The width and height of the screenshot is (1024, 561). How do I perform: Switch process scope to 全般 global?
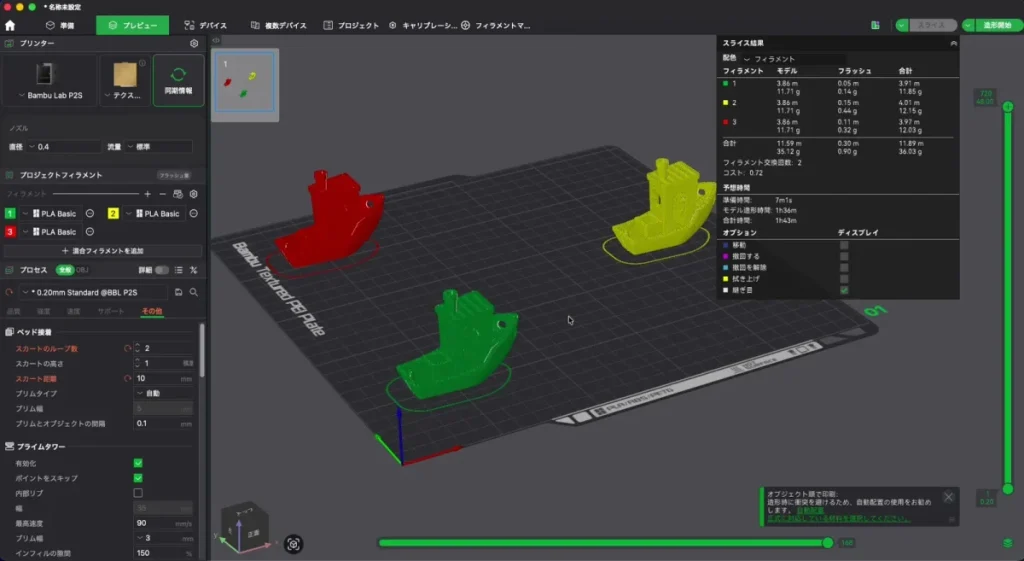tap(65, 270)
